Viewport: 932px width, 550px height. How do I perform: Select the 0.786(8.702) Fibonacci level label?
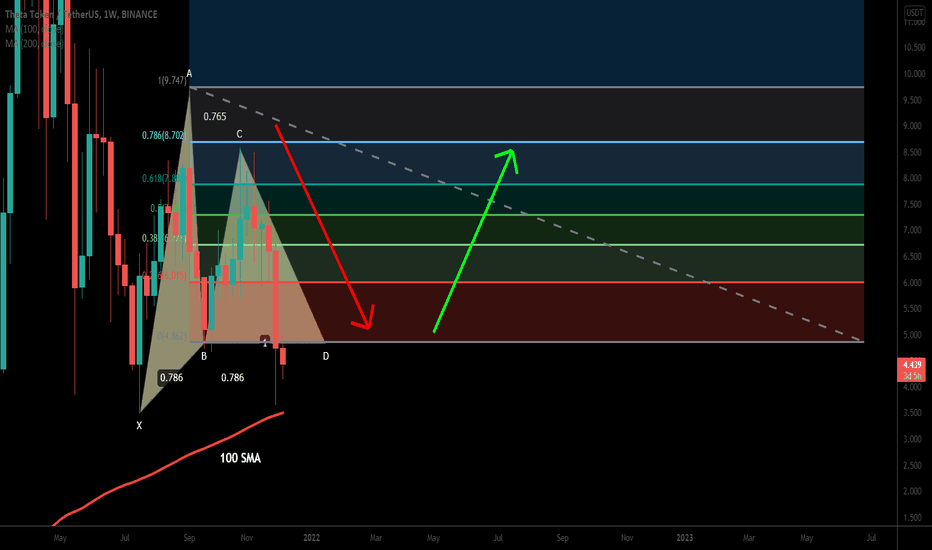tap(164, 135)
